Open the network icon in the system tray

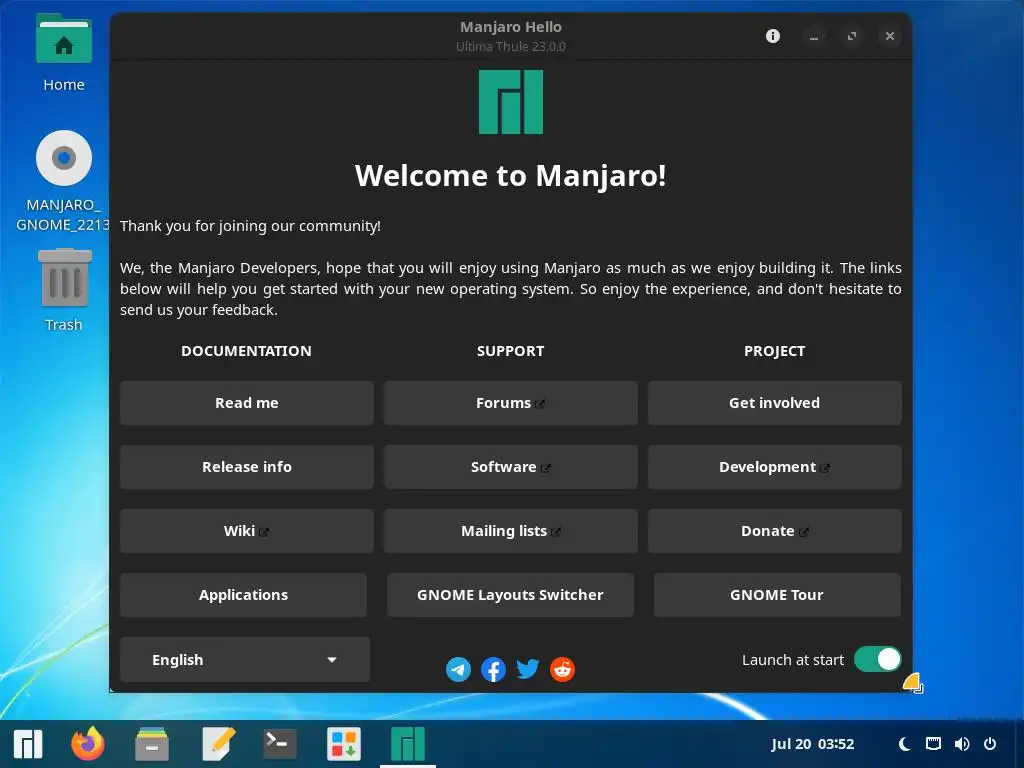coord(933,744)
